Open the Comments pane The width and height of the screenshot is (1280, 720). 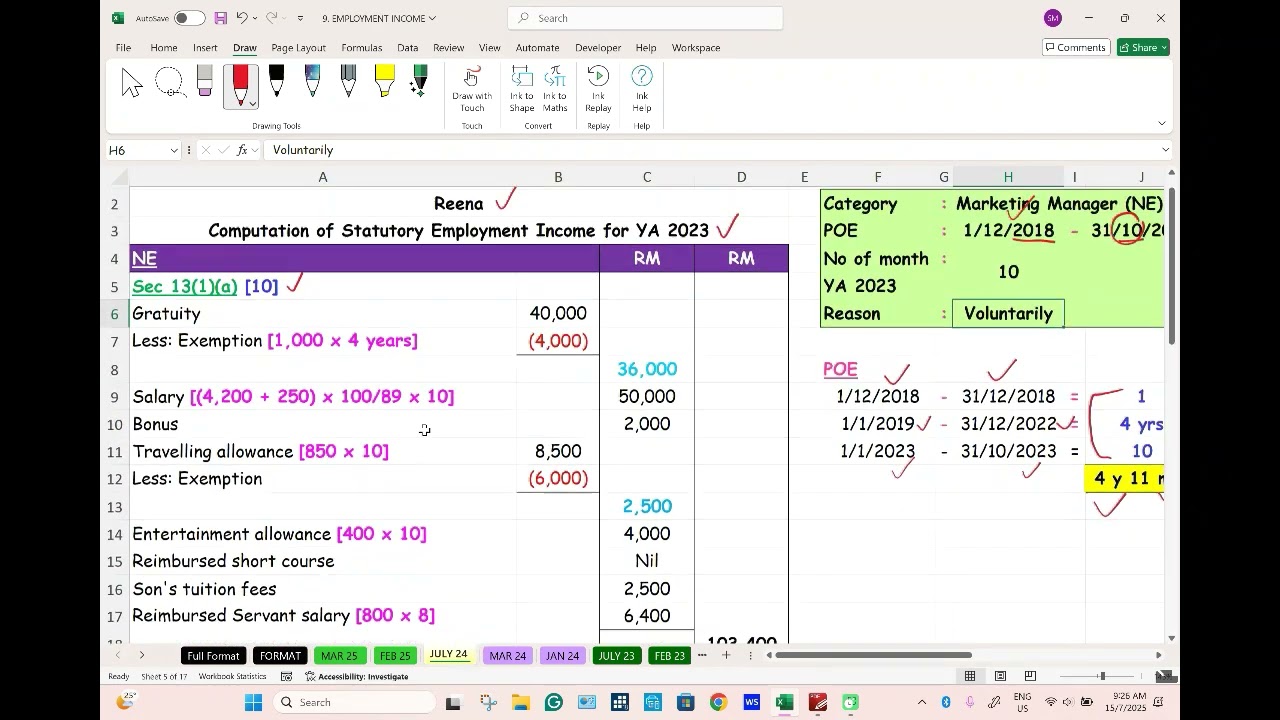point(1075,47)
